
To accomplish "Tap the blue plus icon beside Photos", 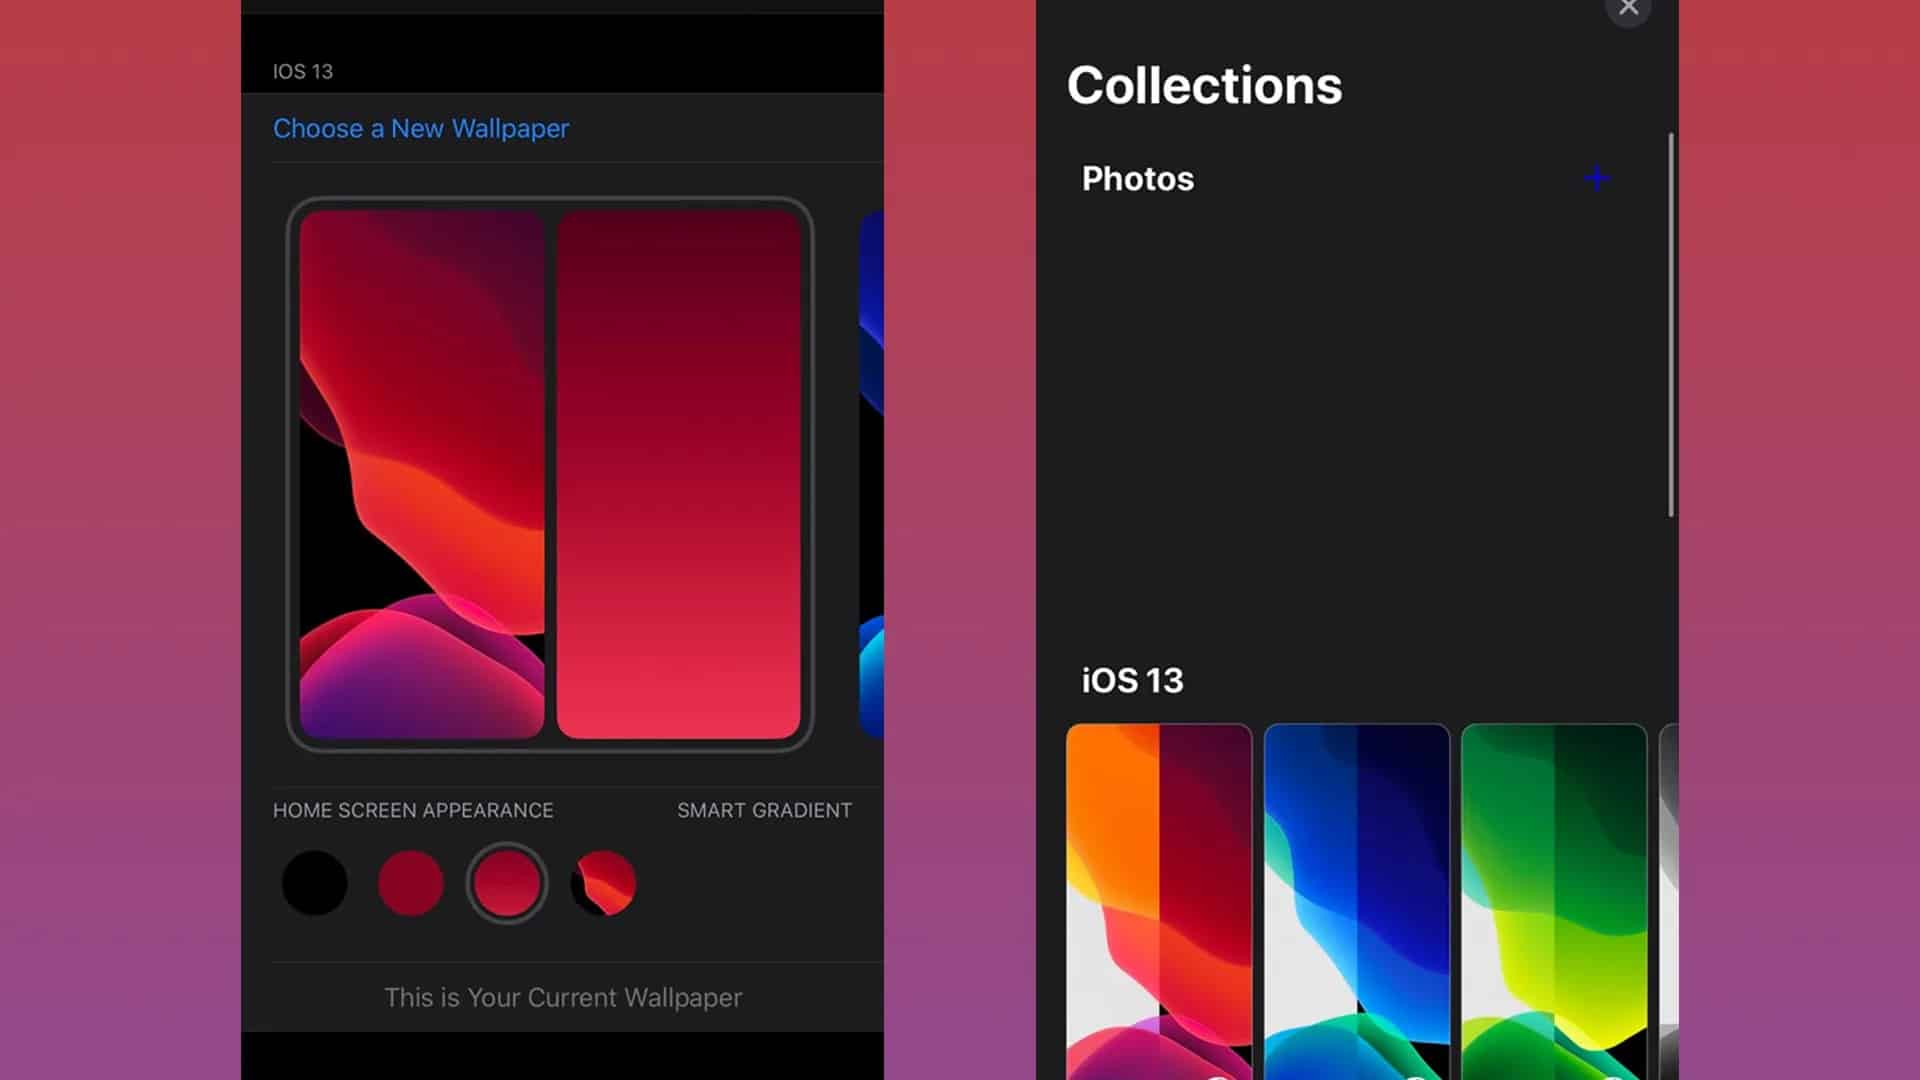I will (1597, 178).
